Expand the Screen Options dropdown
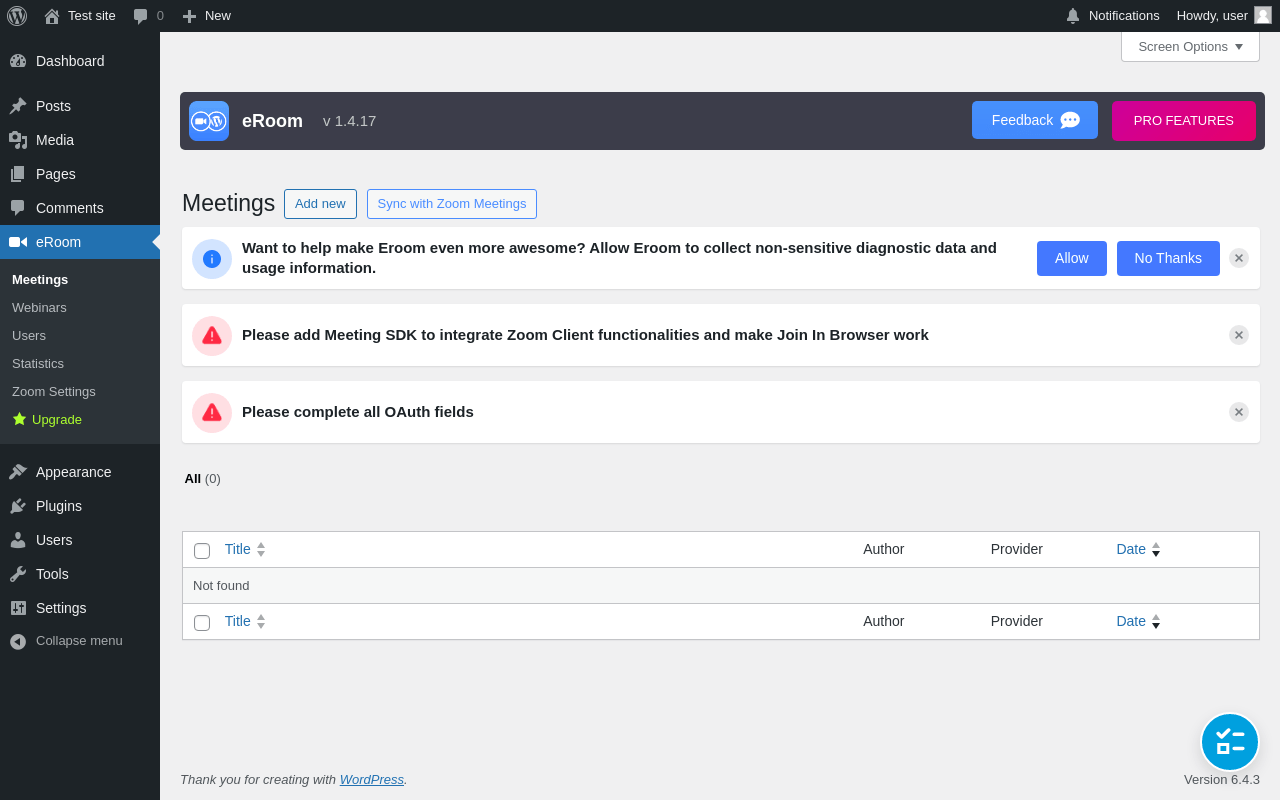This screenshot has width=1280, height=800. click(1190, 46)
